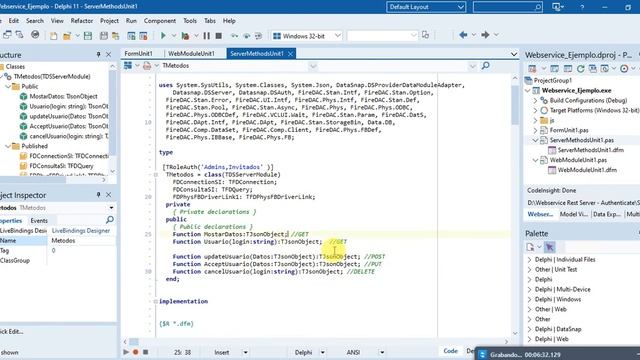
Task: Click Help question mark in title bar
Action: (x=582, y=7)
